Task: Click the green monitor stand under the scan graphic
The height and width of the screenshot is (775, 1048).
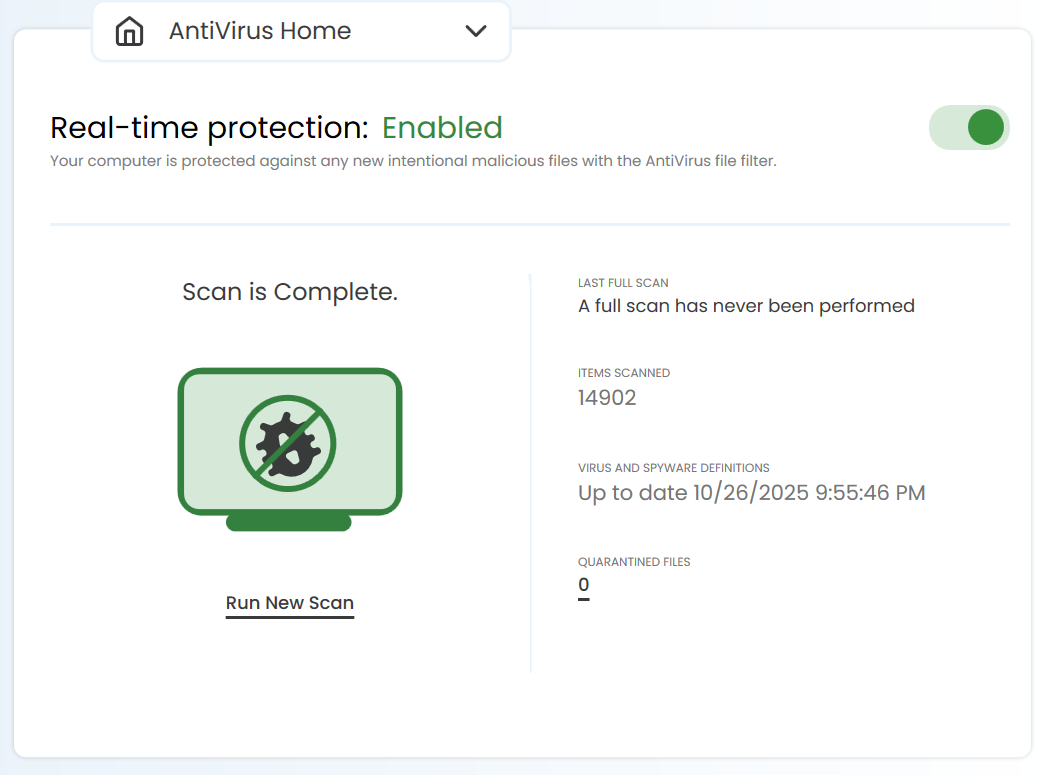Action: pyautogui.click(x=289, y=523)
